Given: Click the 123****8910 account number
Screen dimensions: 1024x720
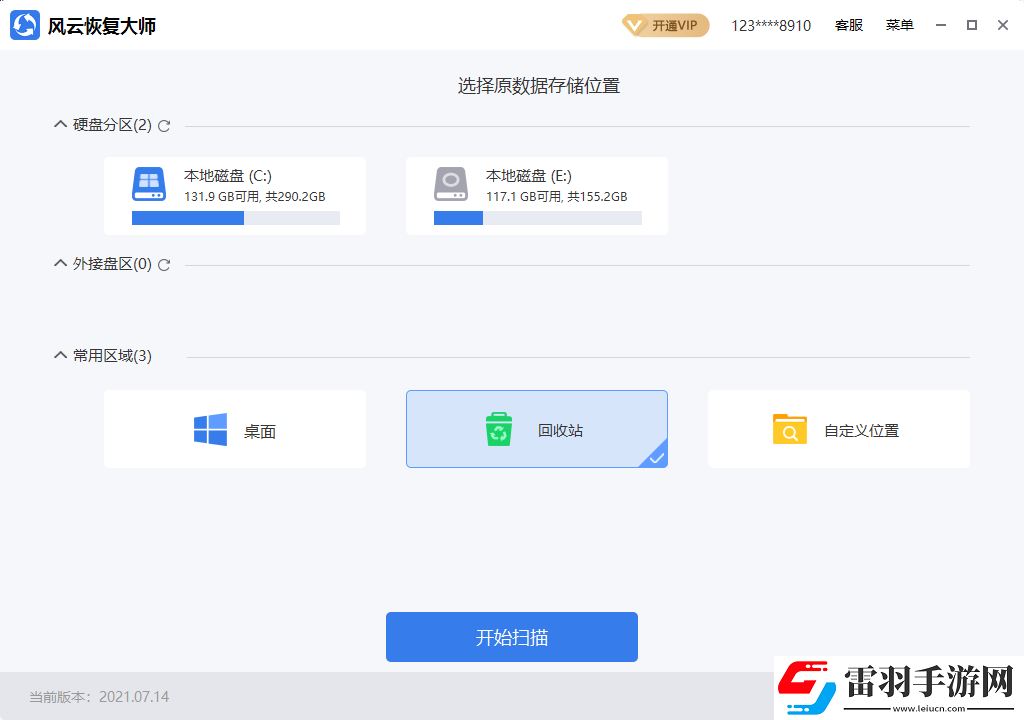Looking at the screenshot, I should click(x=770, y=25).
